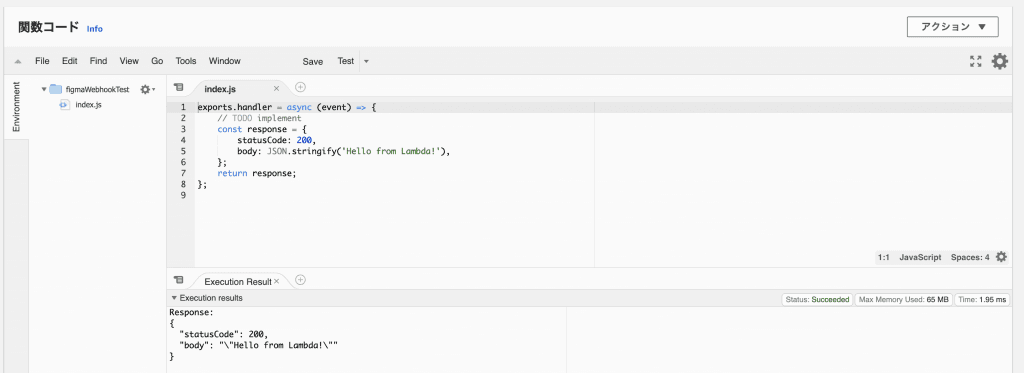
Task: Open the editor settings gear in the toolbar
Action: [x=999, y=61]
